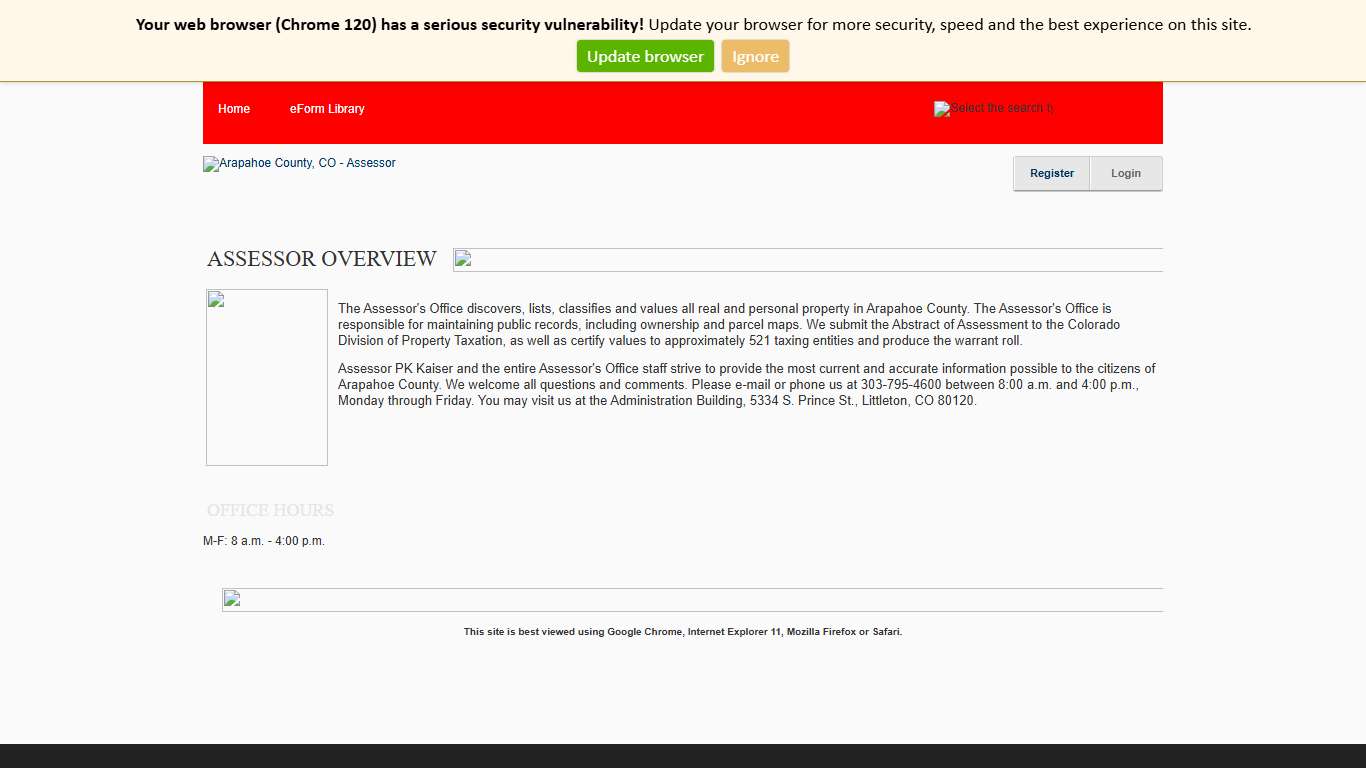Screen dimensions: 1366x768
Task: Click the Login button
Action: [1126, 173]
